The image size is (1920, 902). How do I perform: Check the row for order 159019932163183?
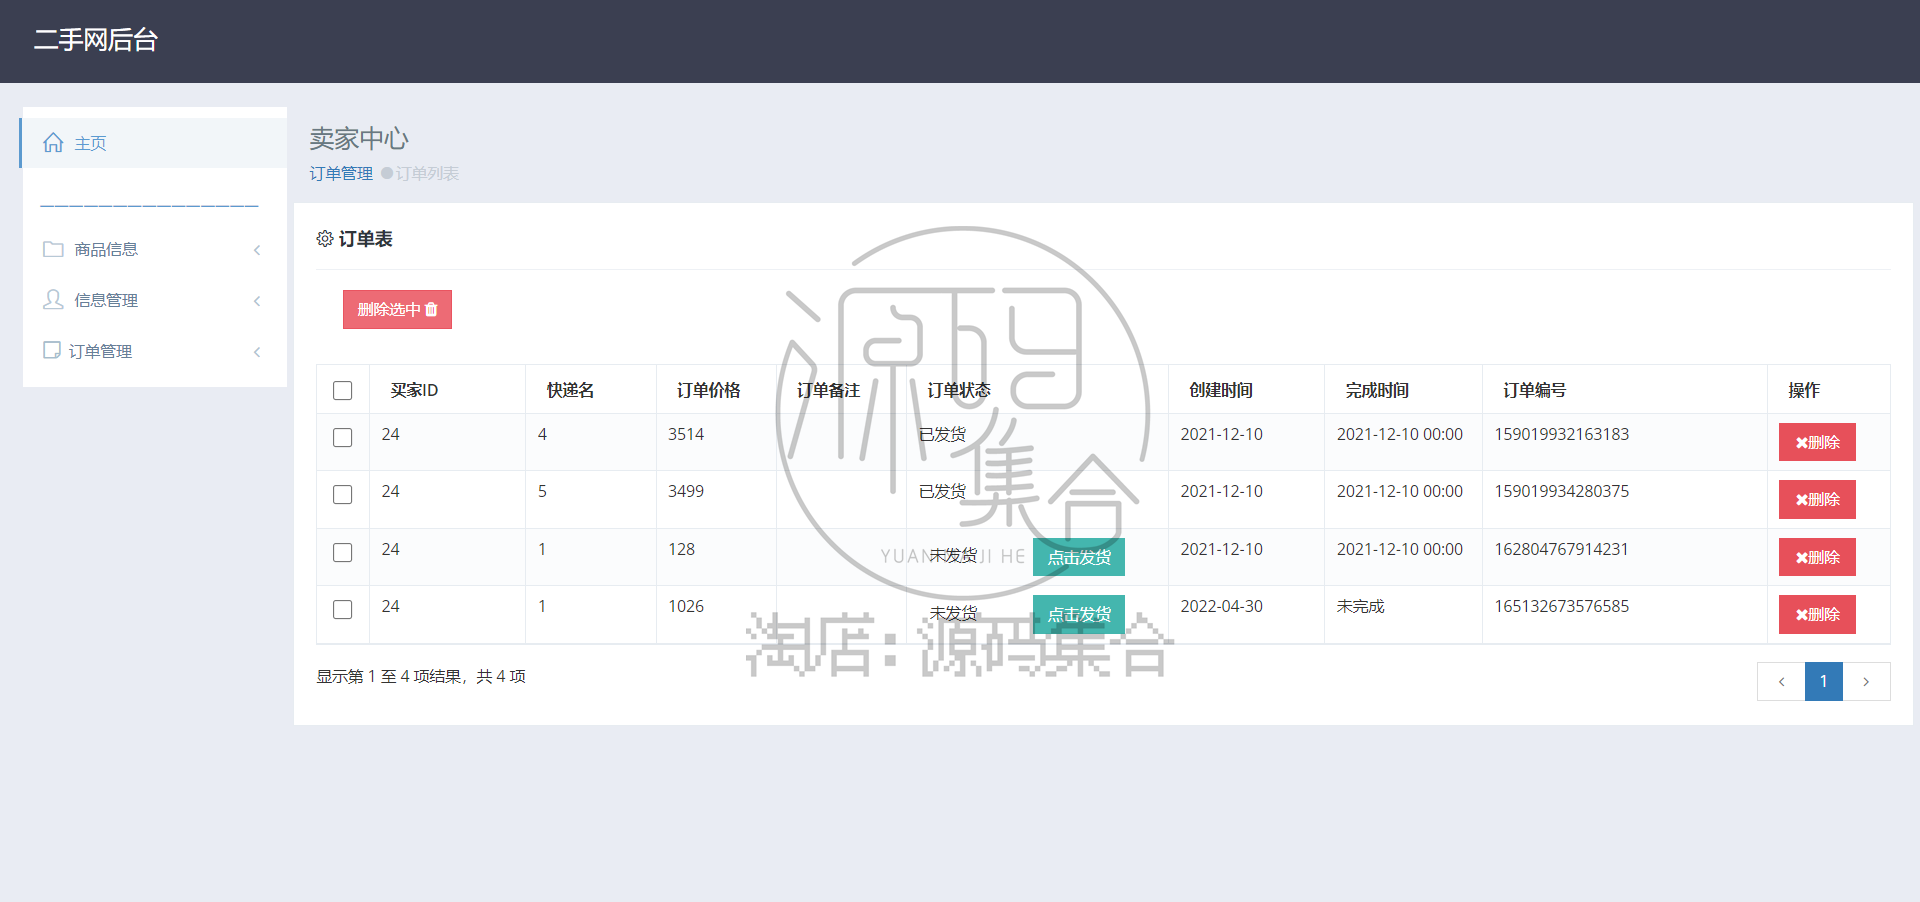click(342, 437)
